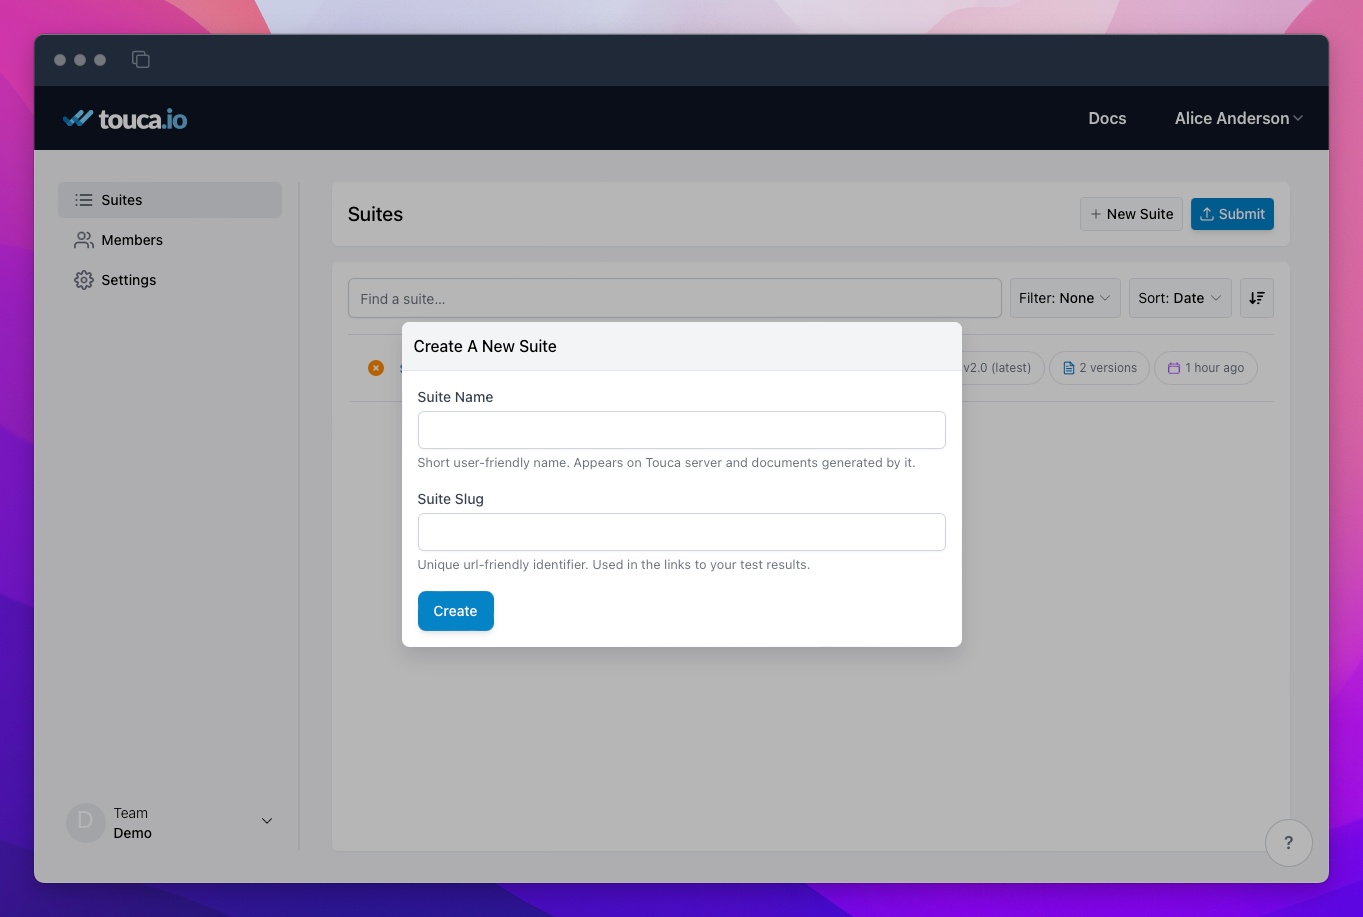This screenshot has width=1363, height=917.
Task: Focus the Suite Slug input field
Action: 681,532
